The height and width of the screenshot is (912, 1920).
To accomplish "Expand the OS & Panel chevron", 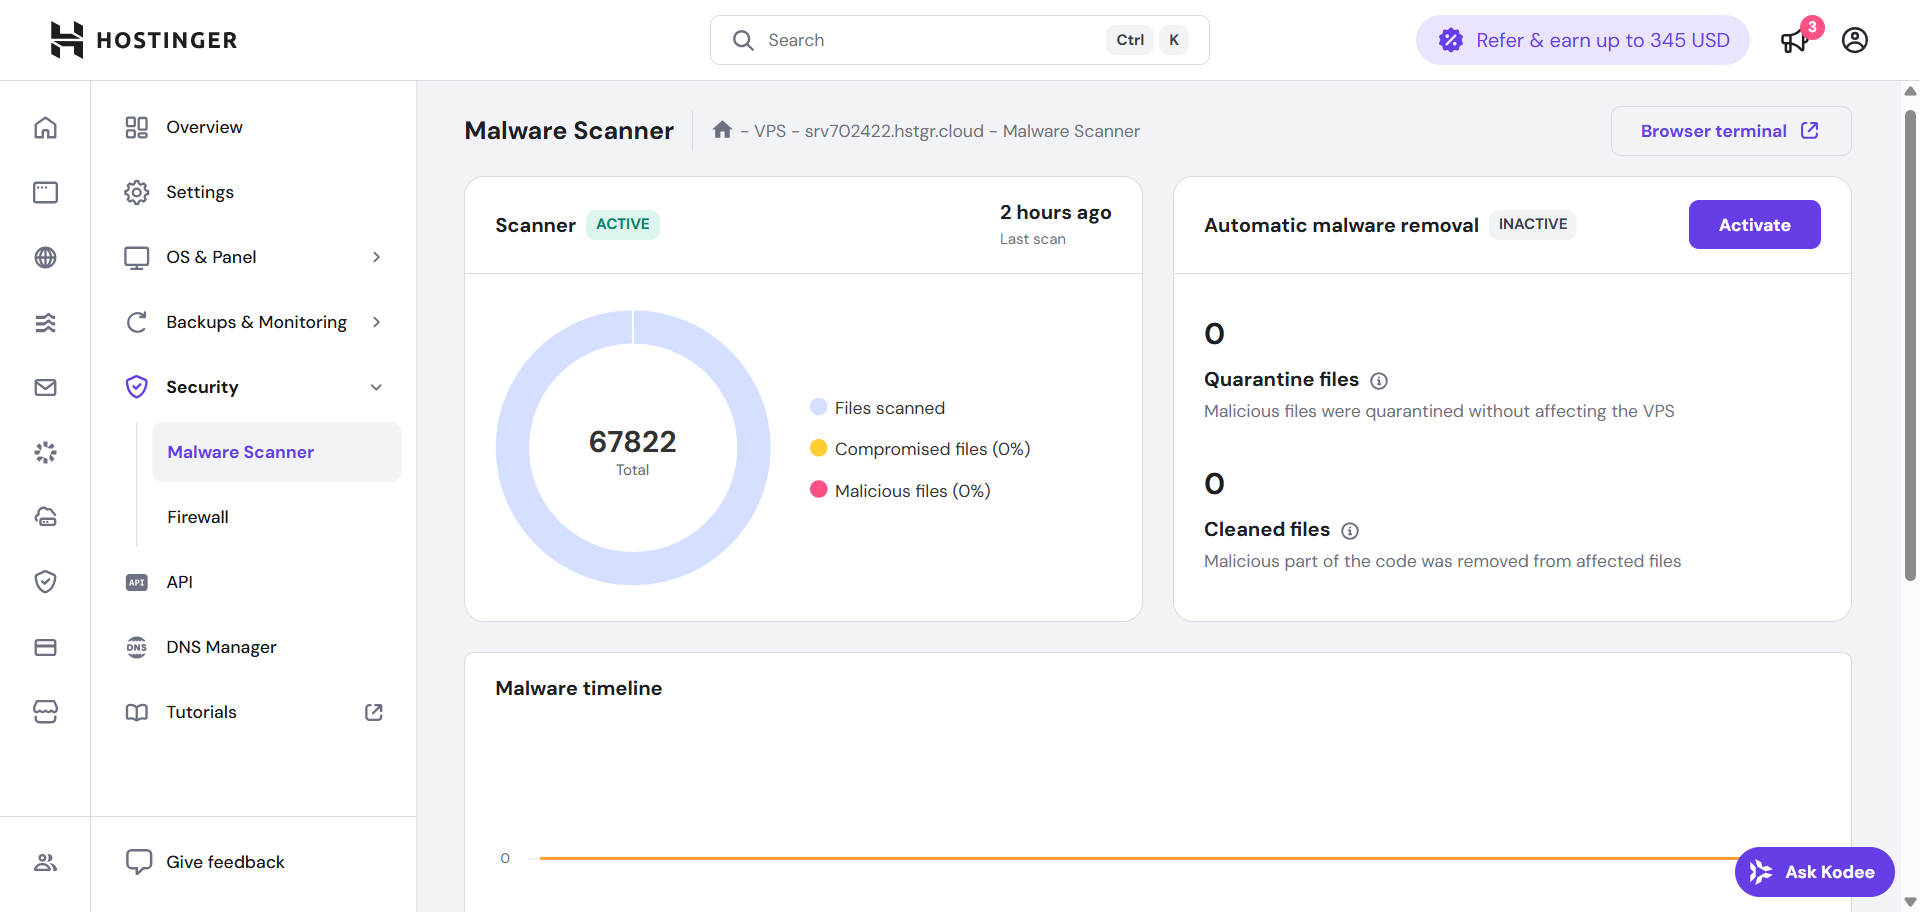I will click(376, 257).
